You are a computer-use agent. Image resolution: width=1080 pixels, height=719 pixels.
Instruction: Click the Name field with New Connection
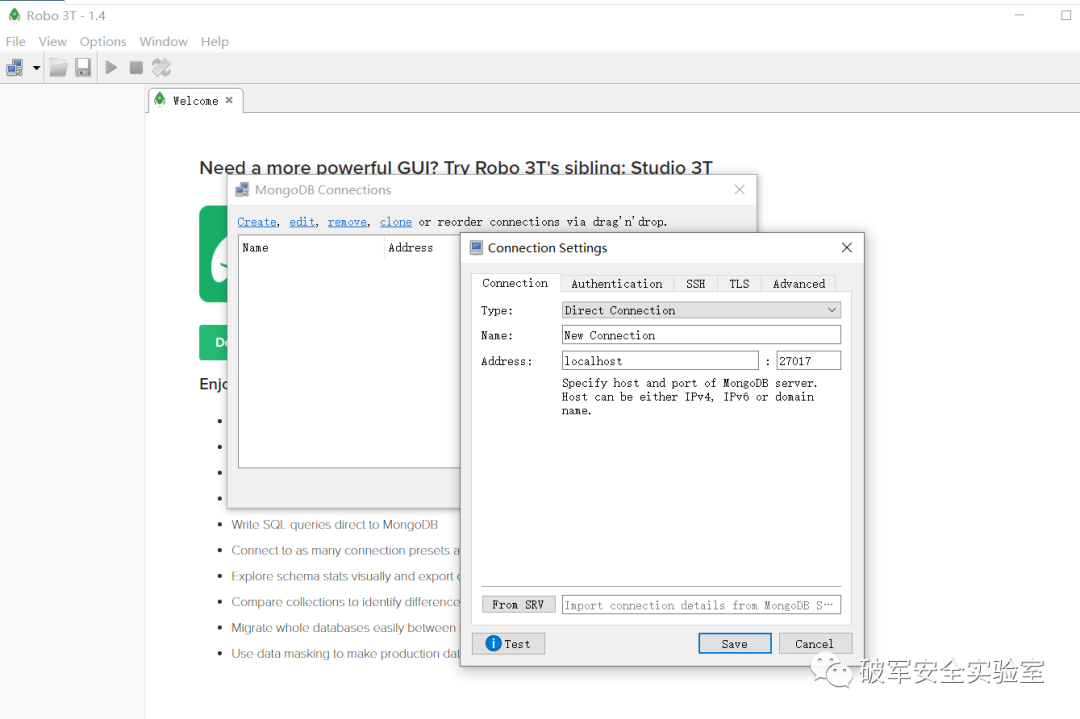pos(701,335)
